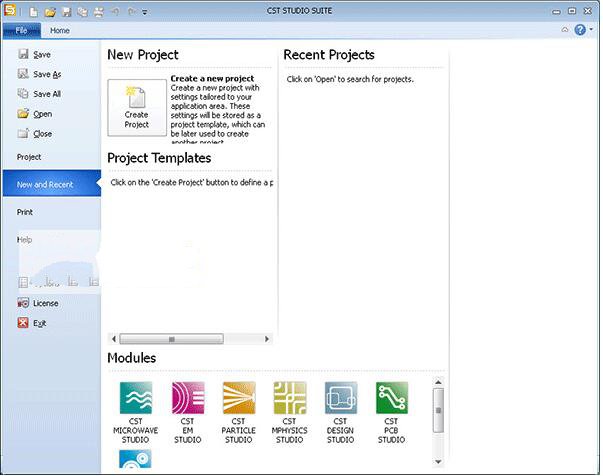603x476 pixels.
Task: Click the Create Project button
Action: click(x=137, y=108)
